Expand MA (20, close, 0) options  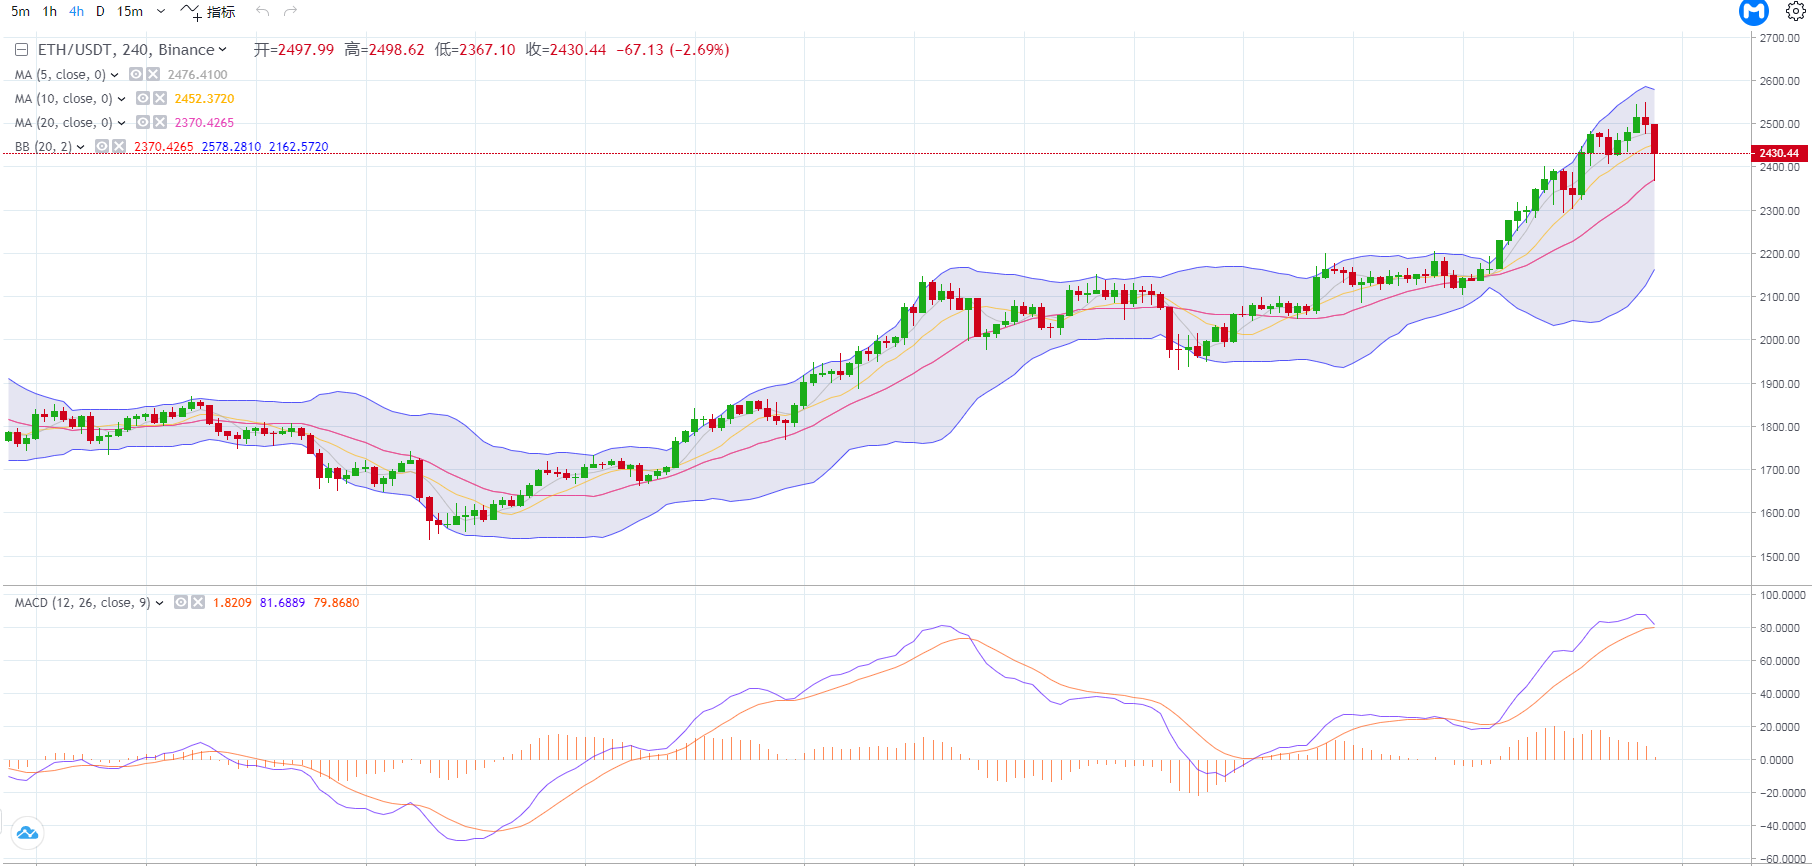click(122, 123)
